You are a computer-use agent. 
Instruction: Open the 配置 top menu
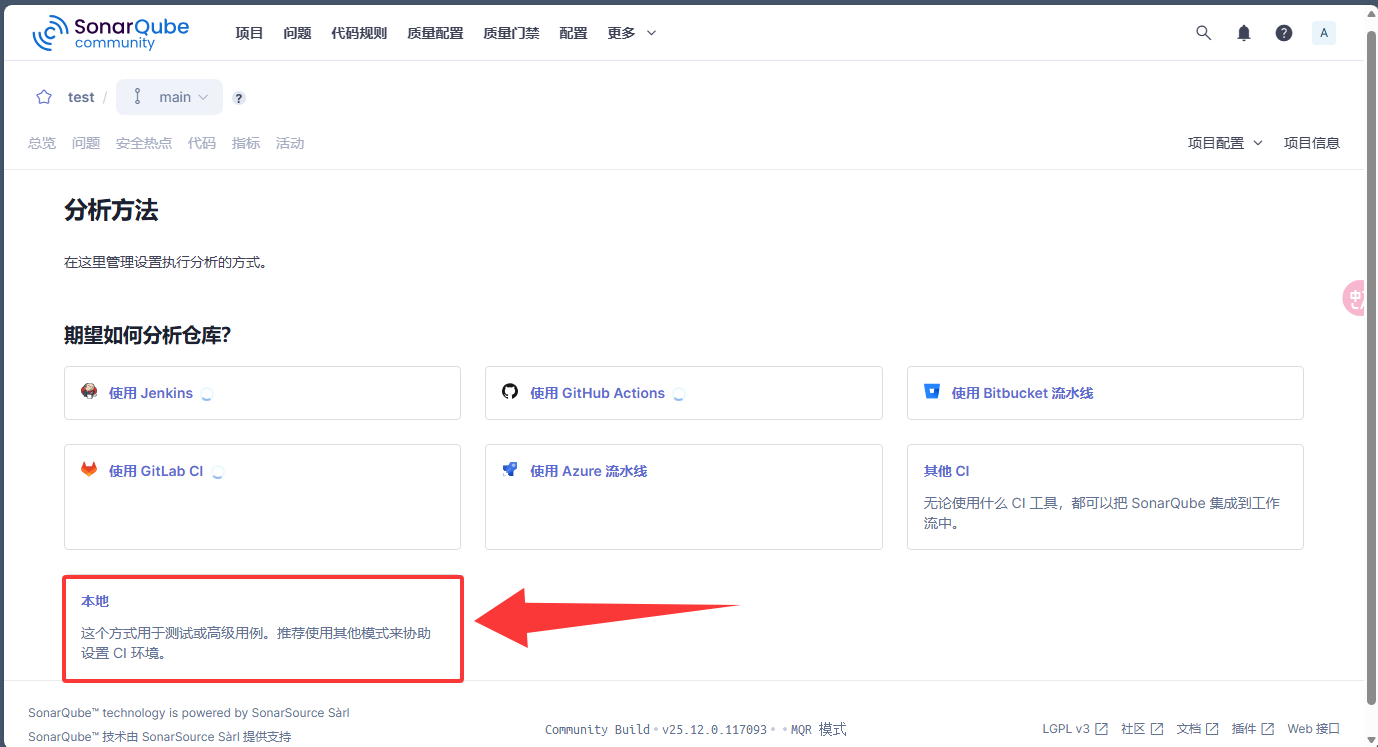tap(573, 33)
